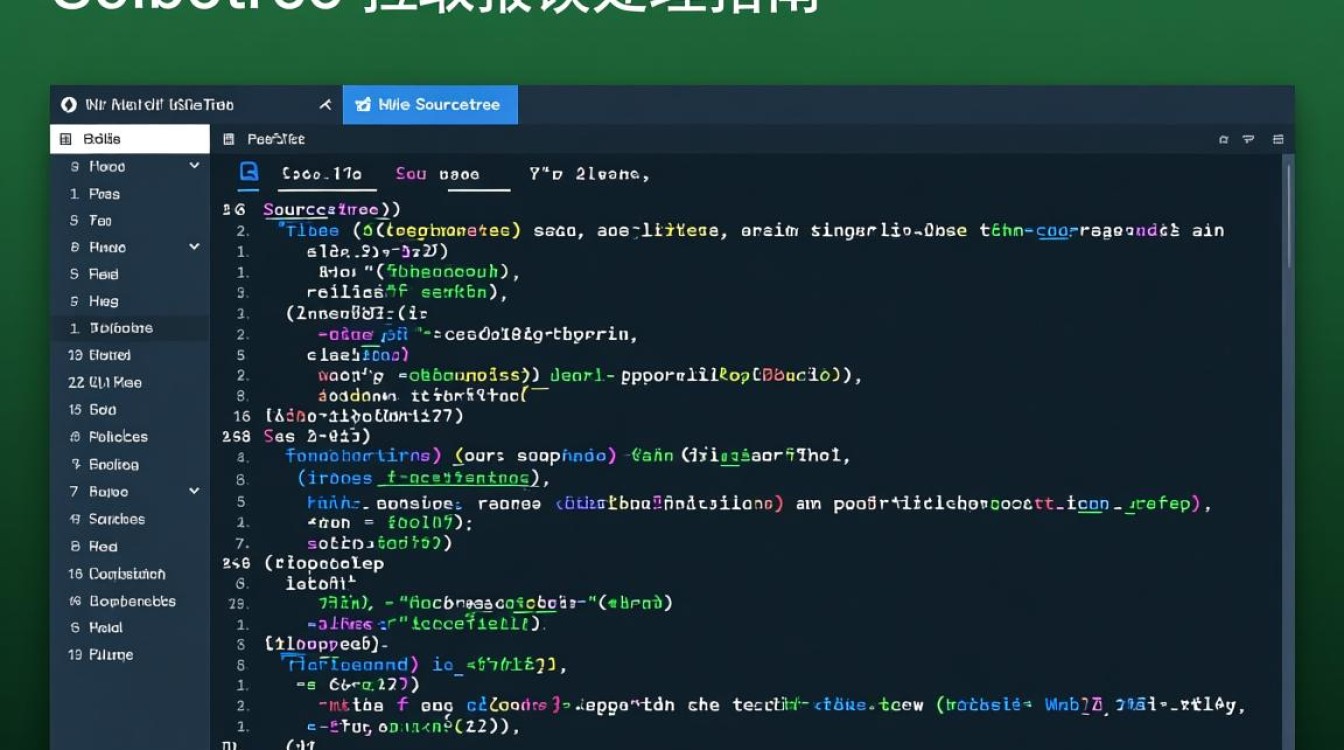This screenshot has height=750, width=1344.
Task: Select the 'Poas' sidebar row
Action: click(130, 194)
